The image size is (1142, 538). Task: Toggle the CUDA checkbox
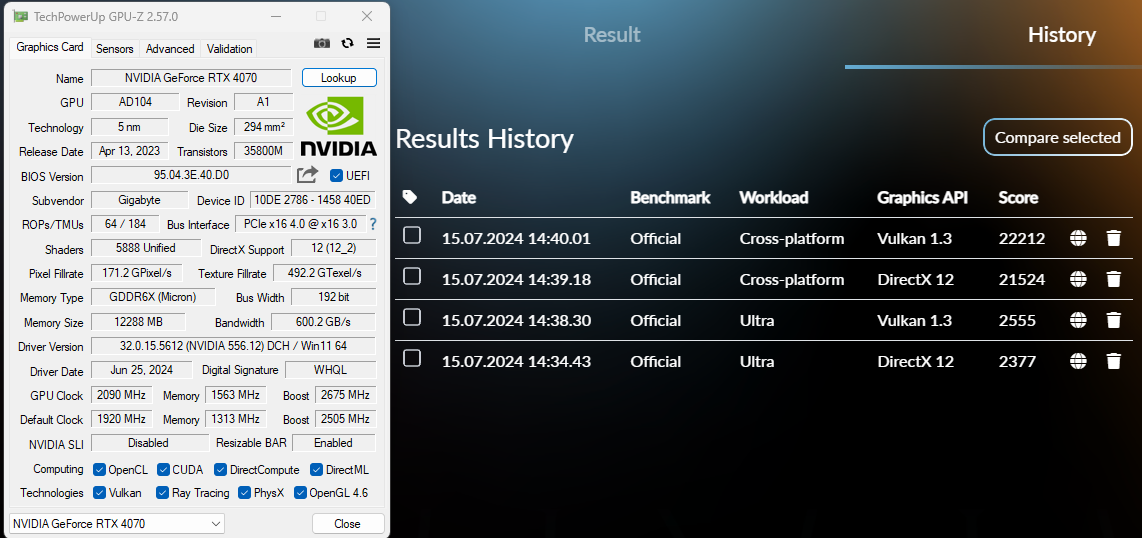pyautogui.click(x=163, y=470)
